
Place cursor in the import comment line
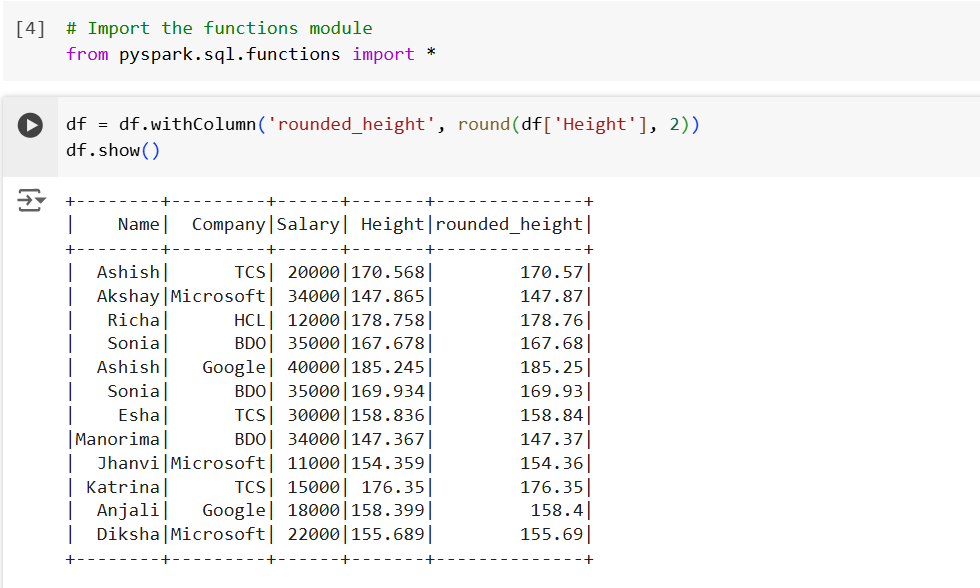point(219,28)
